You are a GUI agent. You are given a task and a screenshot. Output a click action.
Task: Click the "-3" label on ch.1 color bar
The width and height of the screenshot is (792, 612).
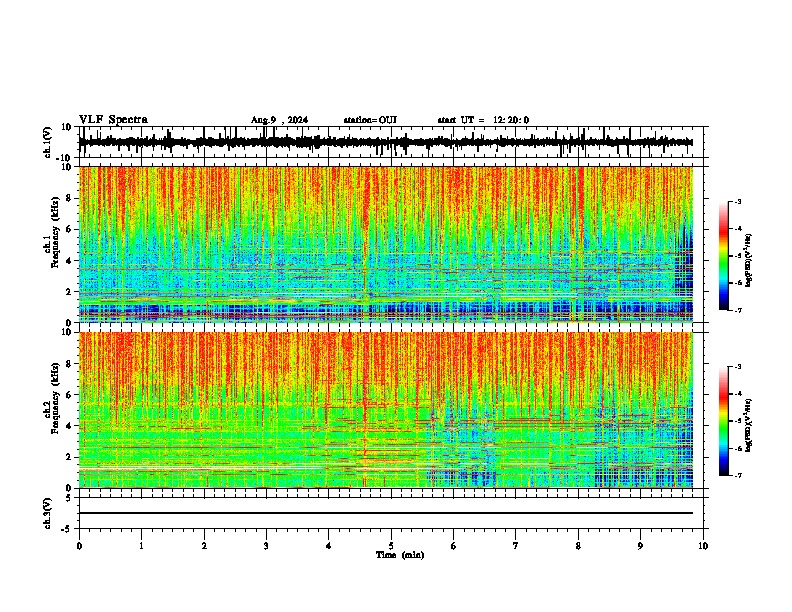(x=737, y=201)
